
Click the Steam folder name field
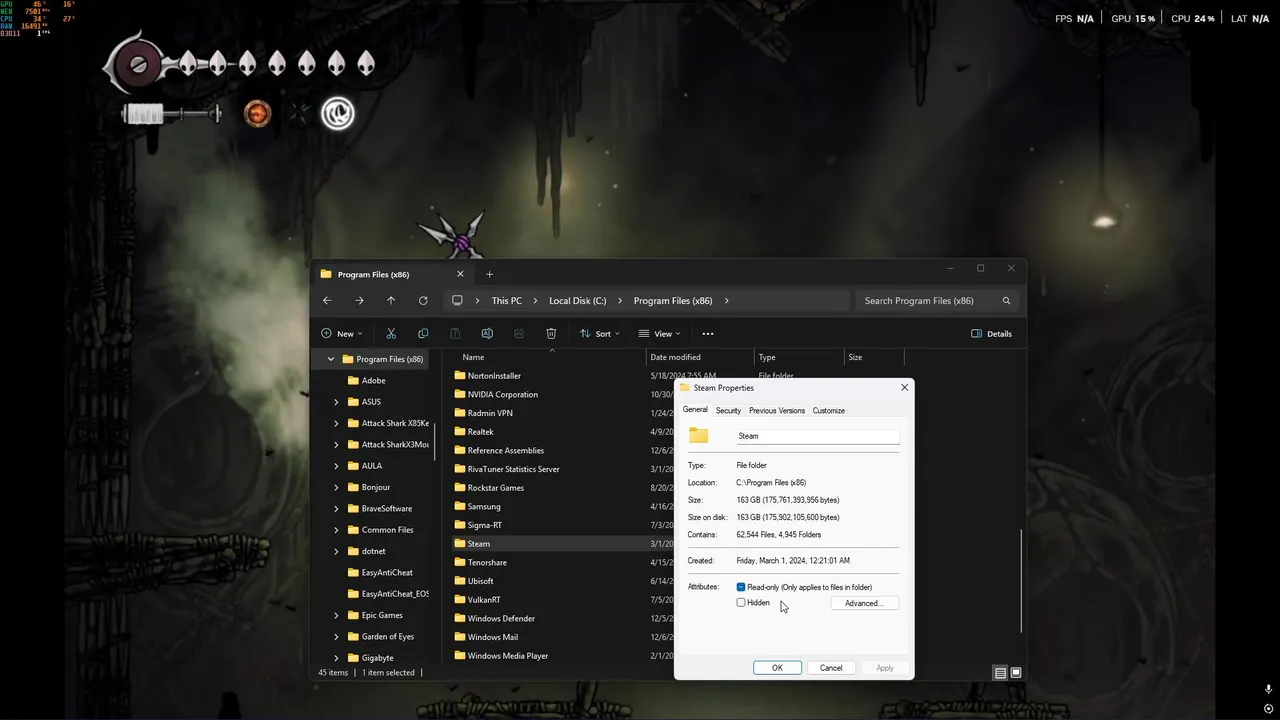(817, 436)
